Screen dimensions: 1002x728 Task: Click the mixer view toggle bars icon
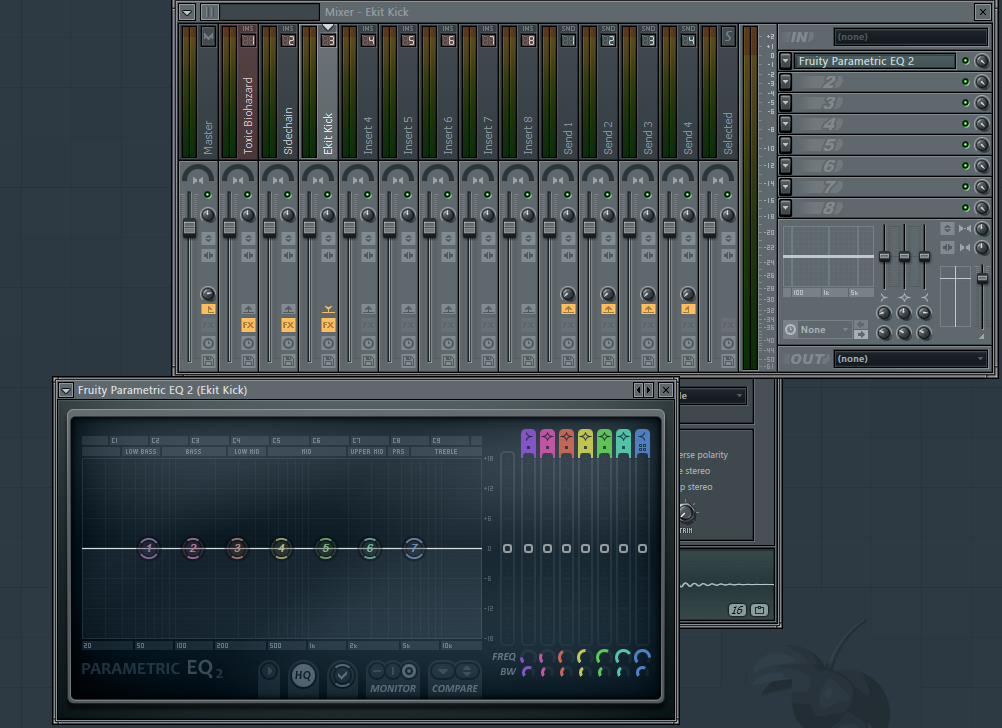(x=210, y=12)
